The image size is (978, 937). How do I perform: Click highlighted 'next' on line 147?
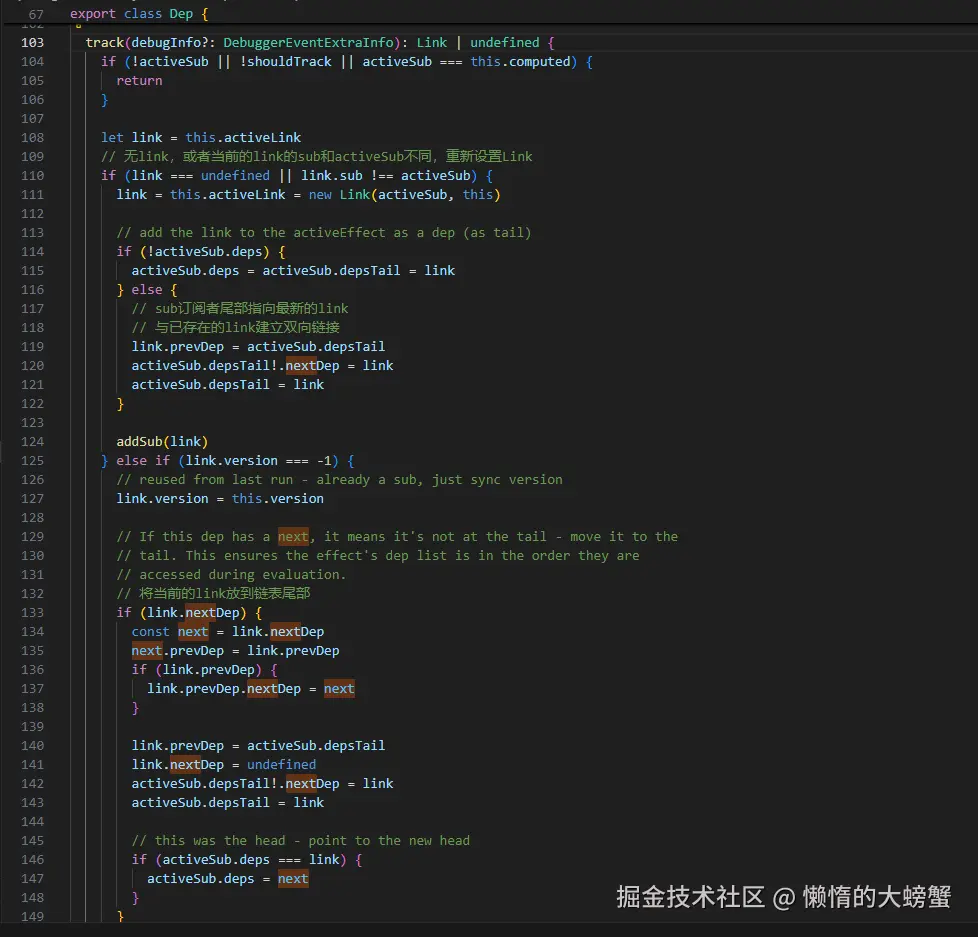coord(293,879)
